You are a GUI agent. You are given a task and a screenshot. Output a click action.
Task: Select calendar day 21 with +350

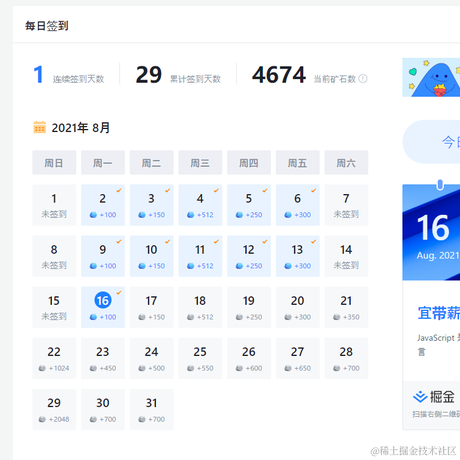click(346, 307)
